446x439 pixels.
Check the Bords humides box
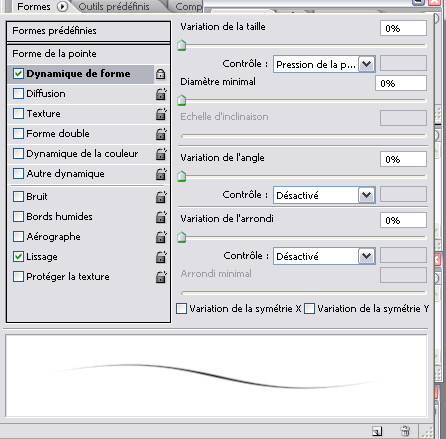point(18,217)
